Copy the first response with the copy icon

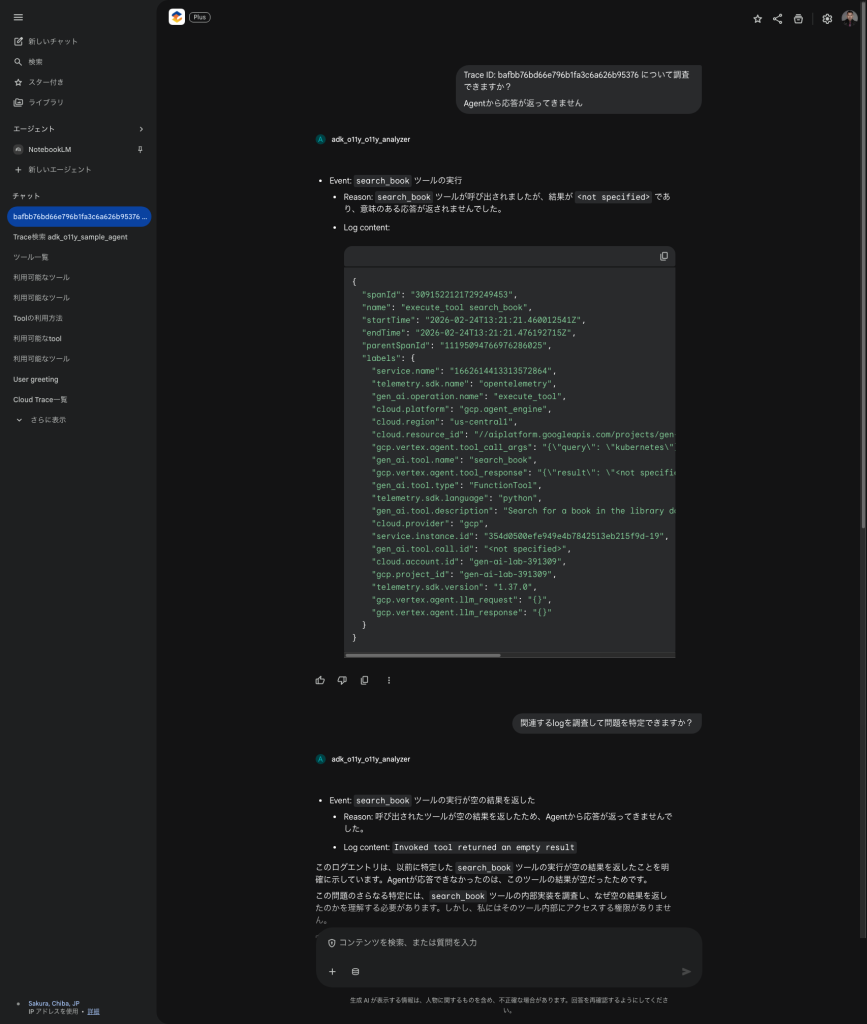pos(364,680)
